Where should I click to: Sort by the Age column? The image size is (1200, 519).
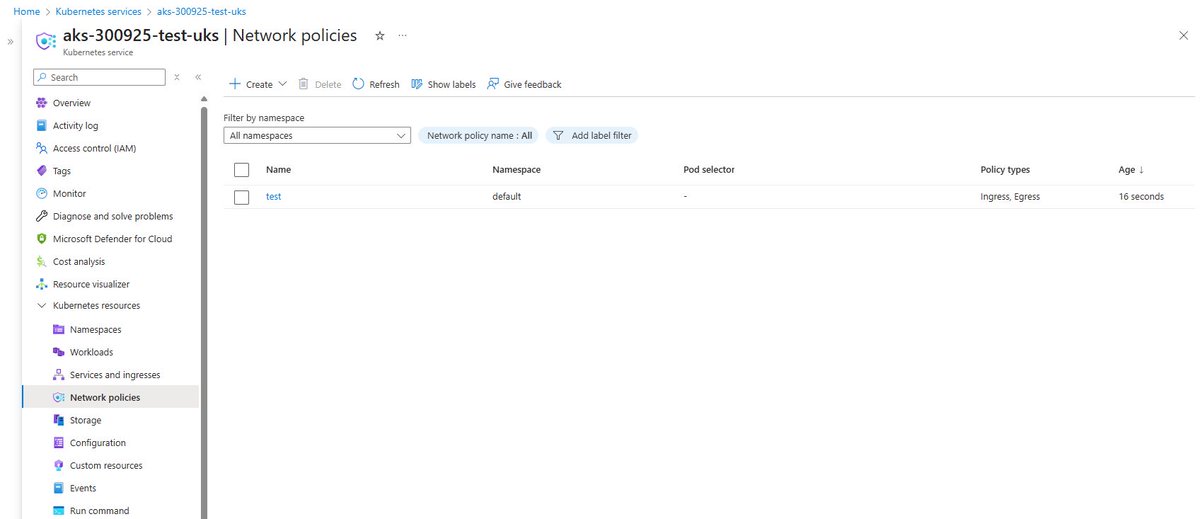tap(1131, 170)
